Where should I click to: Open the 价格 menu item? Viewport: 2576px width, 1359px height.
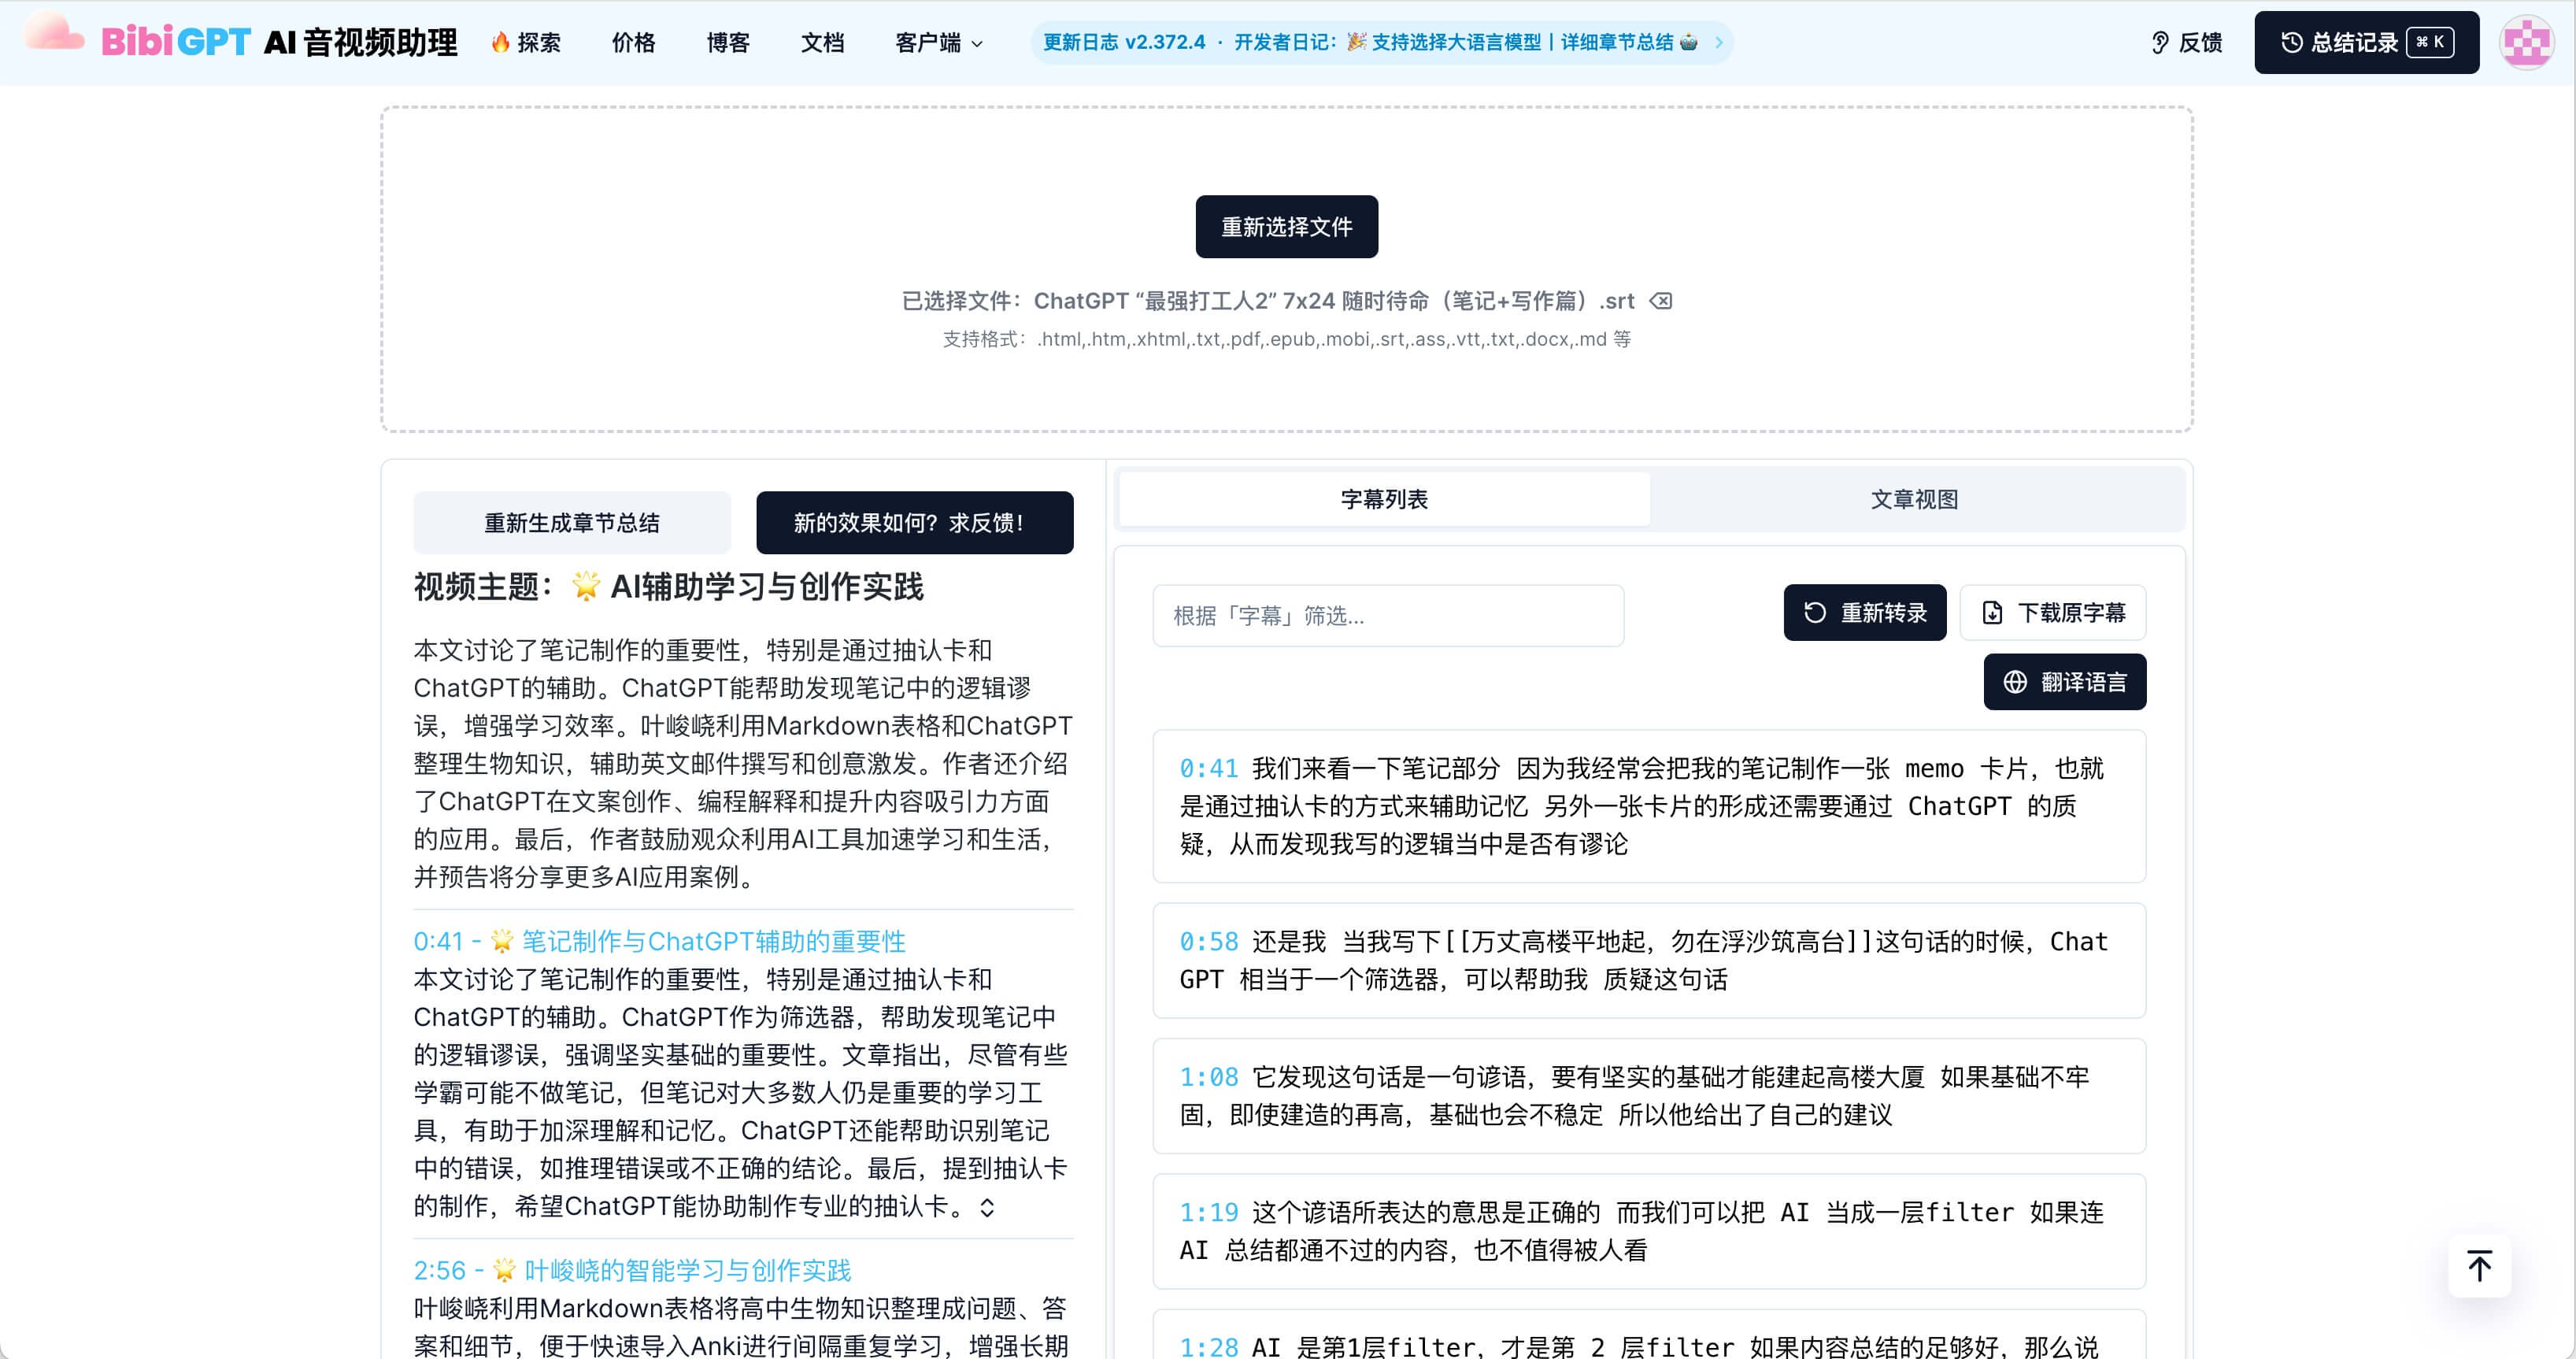[633, 42]
